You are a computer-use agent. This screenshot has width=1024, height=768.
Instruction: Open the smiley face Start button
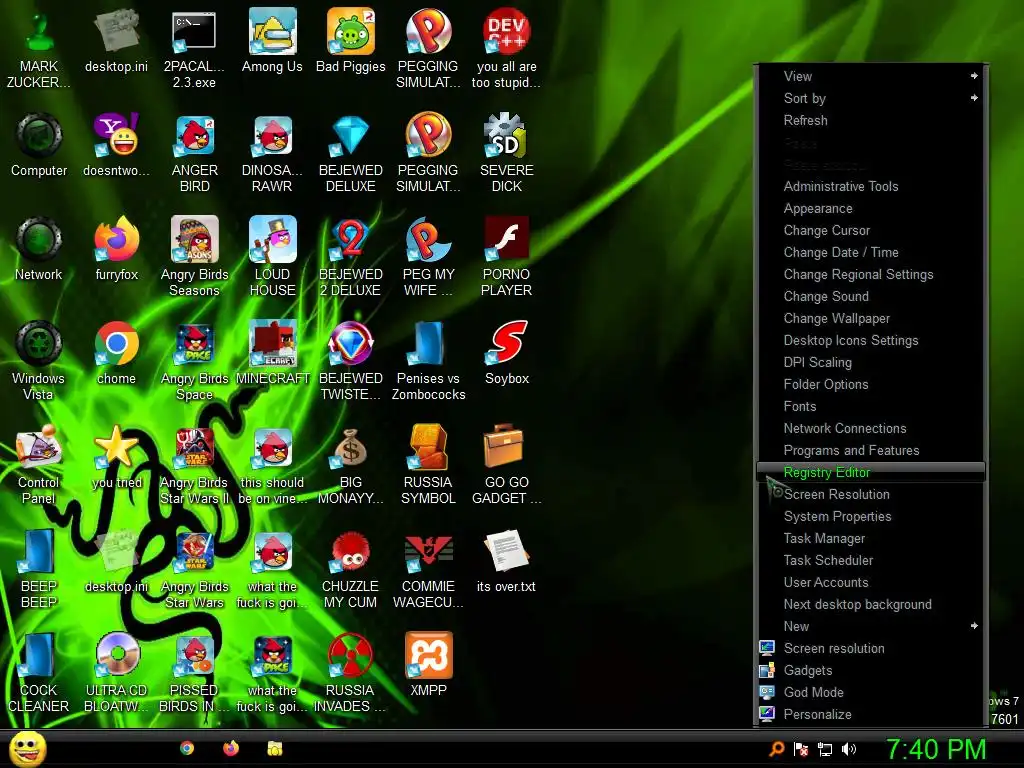coord(27,749)
